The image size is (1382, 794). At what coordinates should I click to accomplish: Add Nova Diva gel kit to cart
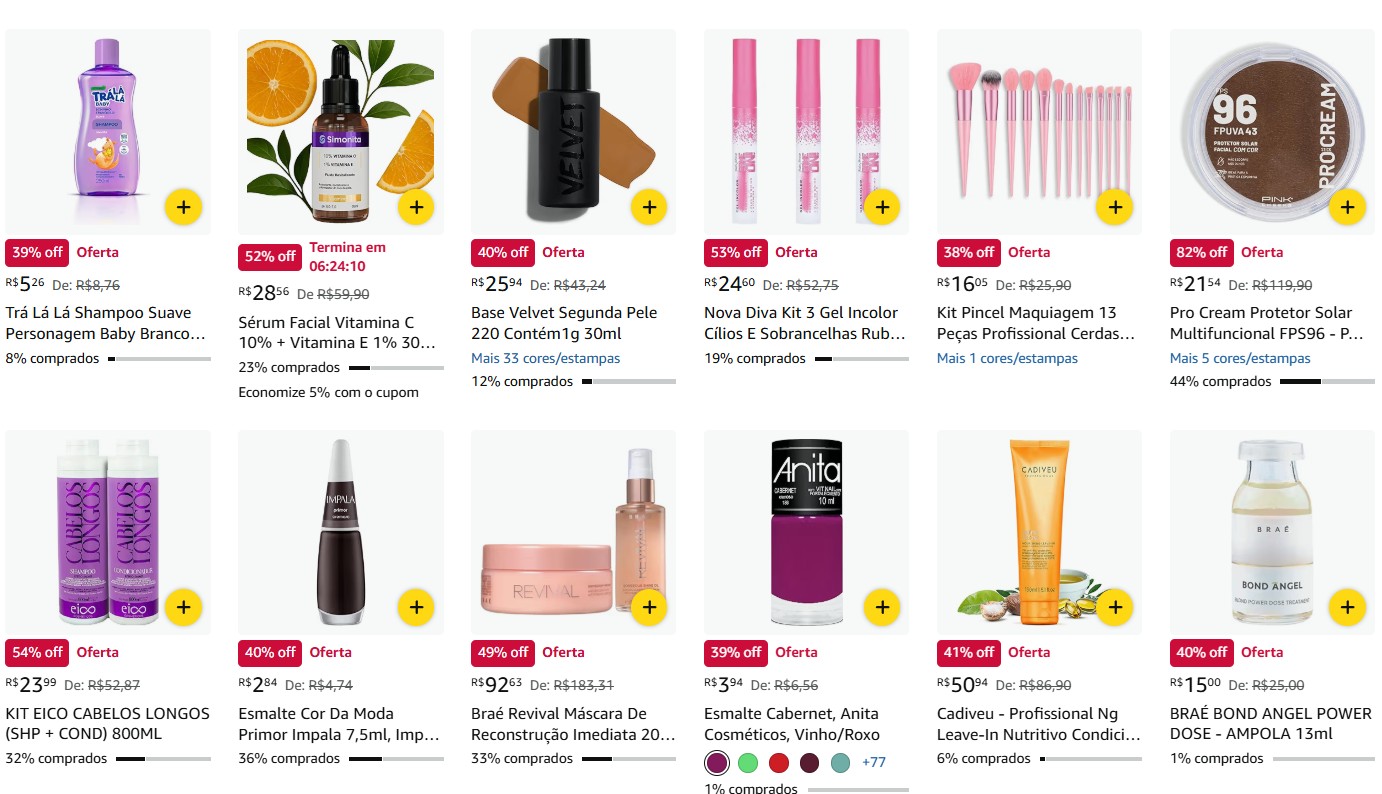[882, 208]
